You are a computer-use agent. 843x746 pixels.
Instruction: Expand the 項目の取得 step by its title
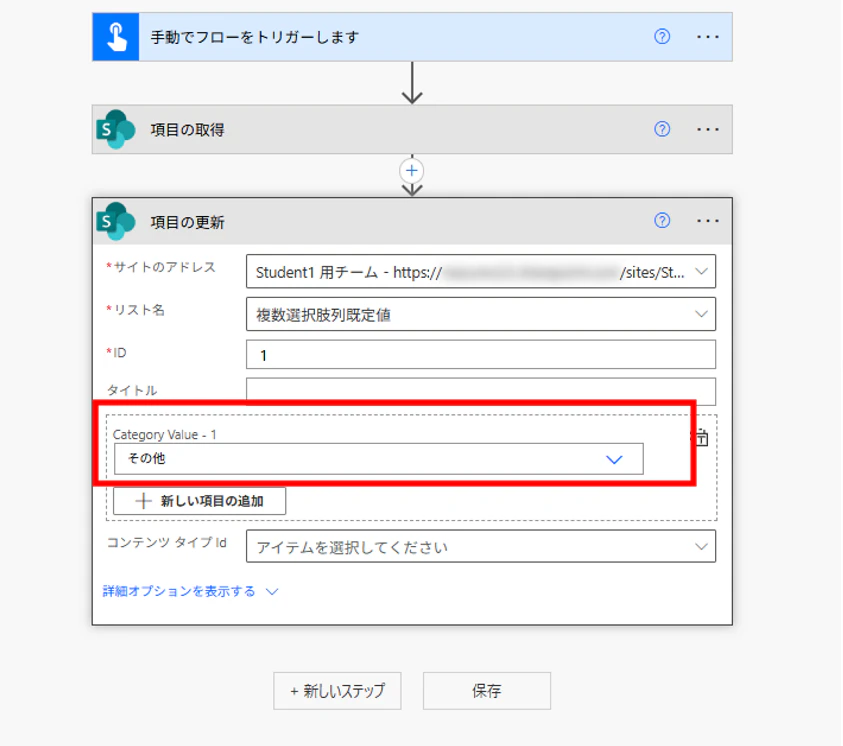187,130
